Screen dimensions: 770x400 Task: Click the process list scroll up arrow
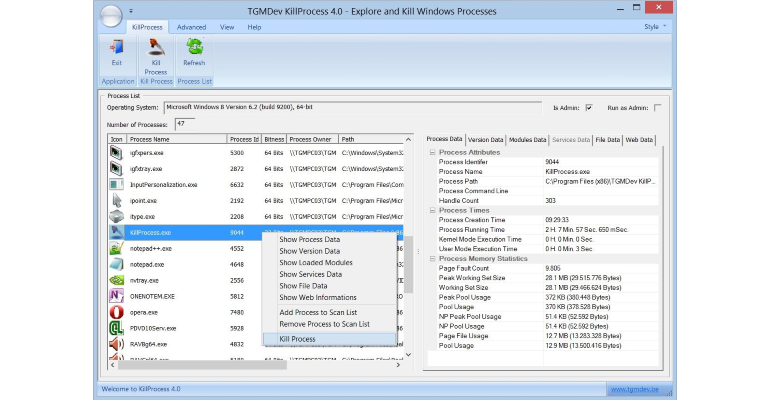[408, 139]
